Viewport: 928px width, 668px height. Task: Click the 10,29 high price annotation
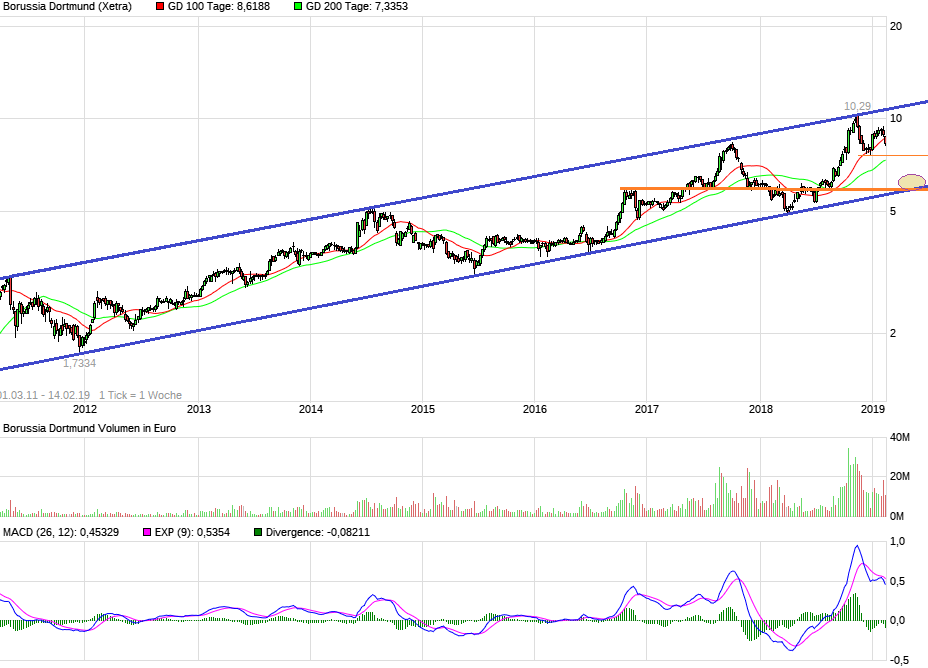coord(857,107)
